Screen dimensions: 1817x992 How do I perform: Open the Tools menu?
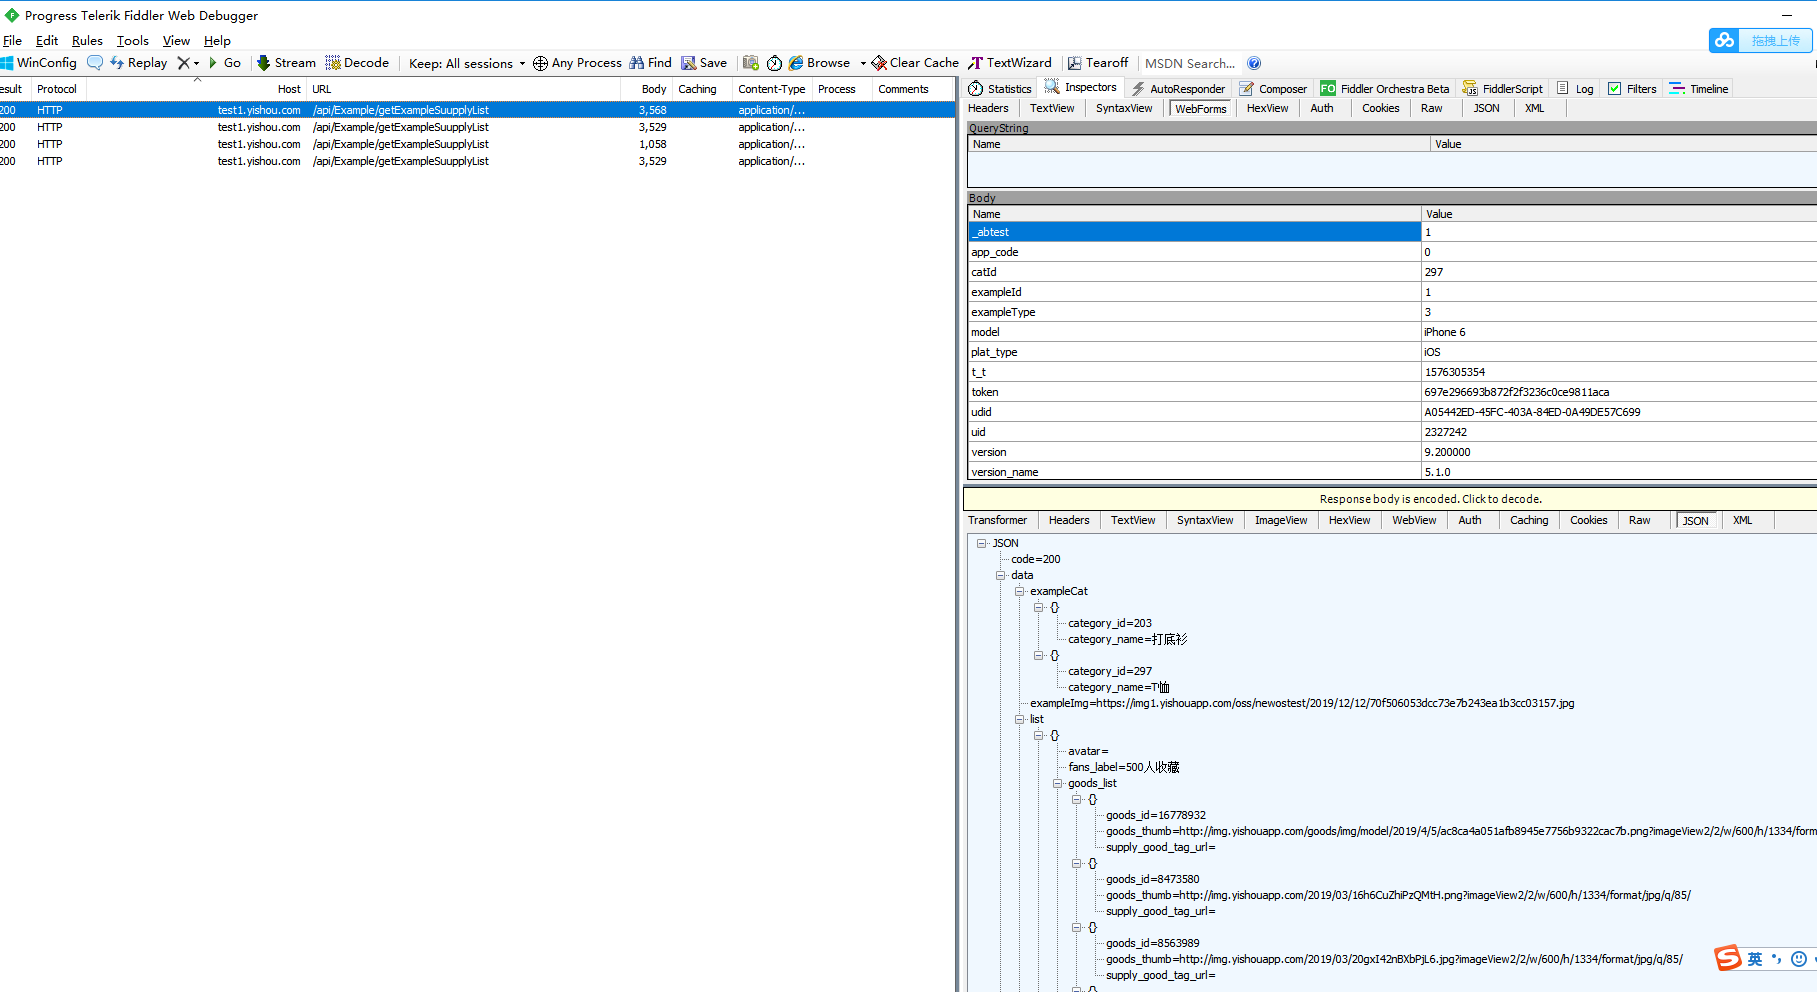(x=132, y=41)
